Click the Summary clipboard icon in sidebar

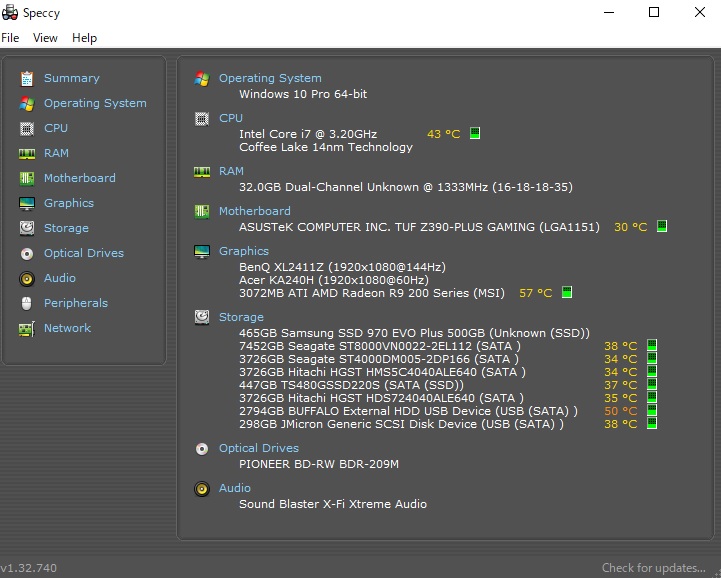[x=27, y=79]
